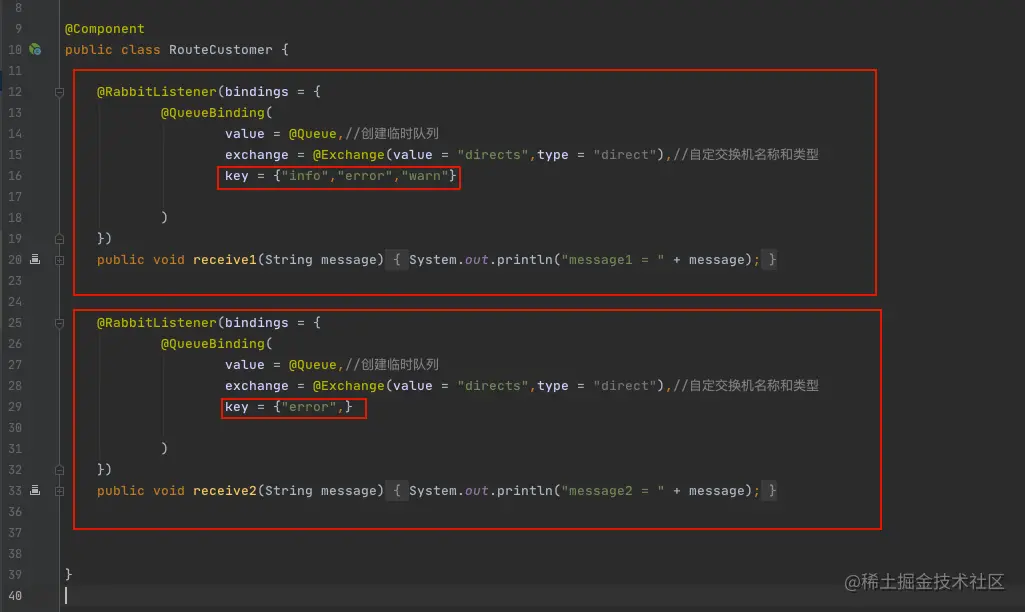1025x612 pixels.
Task: Click the Spring bean gutter icon on line 10
Action: click(35, 49)
